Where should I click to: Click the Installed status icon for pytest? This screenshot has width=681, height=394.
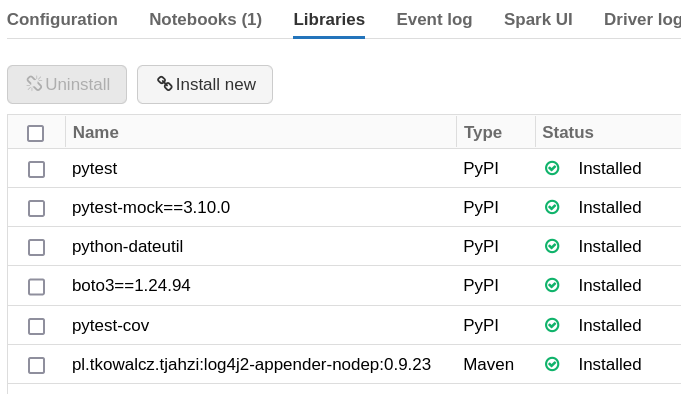pyautogui.click(x=552, y=168)
